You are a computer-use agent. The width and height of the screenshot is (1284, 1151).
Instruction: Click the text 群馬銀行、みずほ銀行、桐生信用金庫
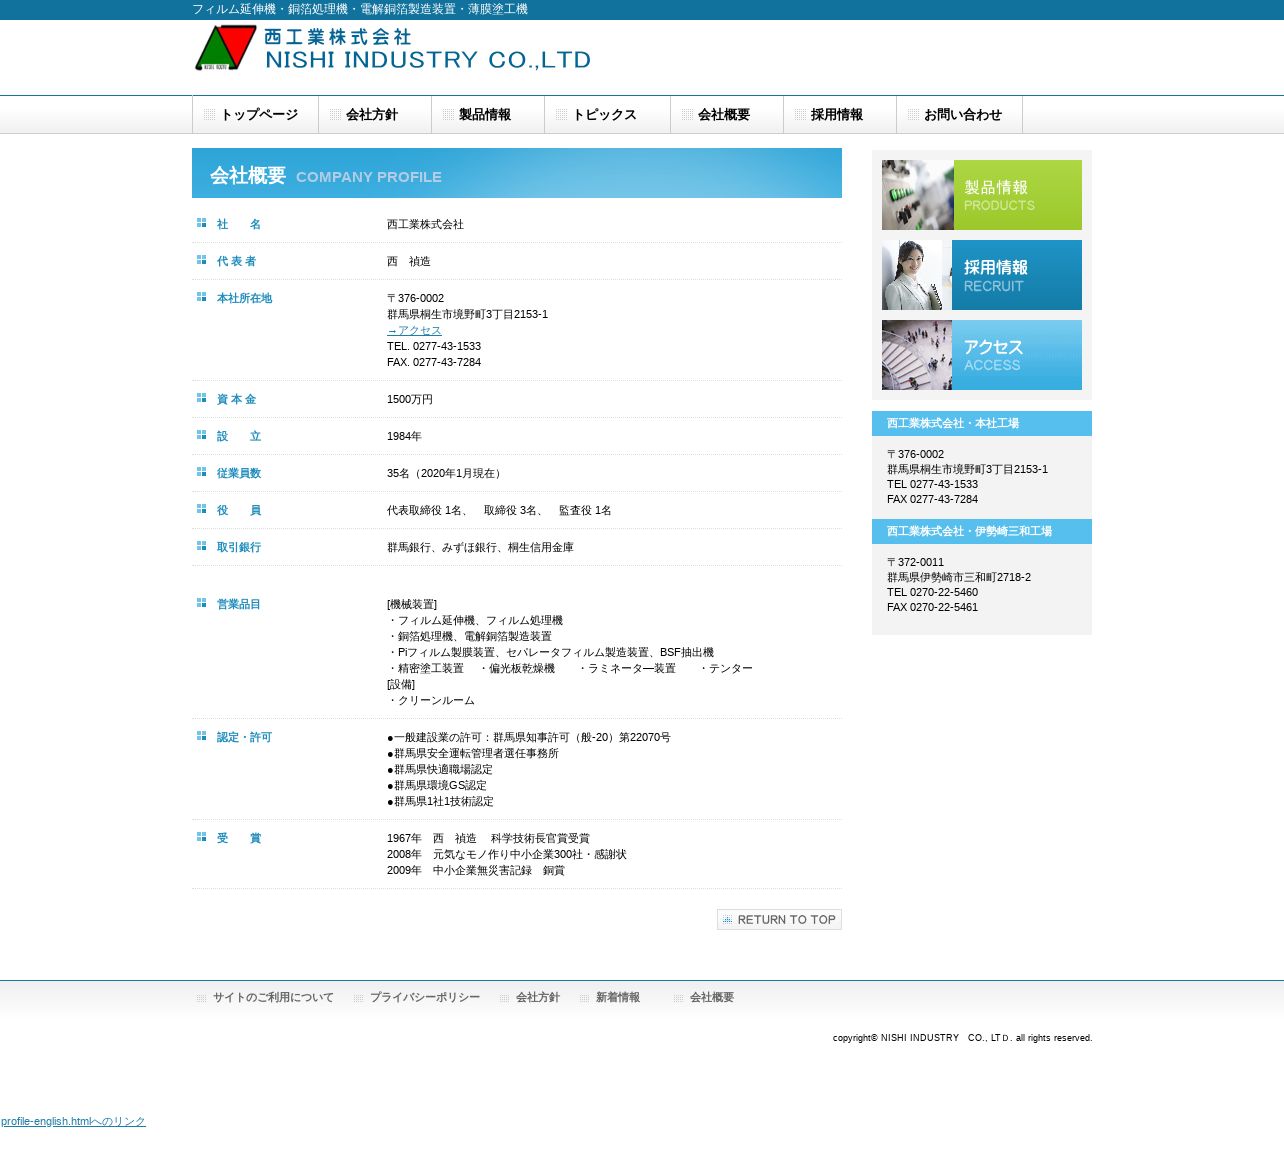[x=480, y=547]
